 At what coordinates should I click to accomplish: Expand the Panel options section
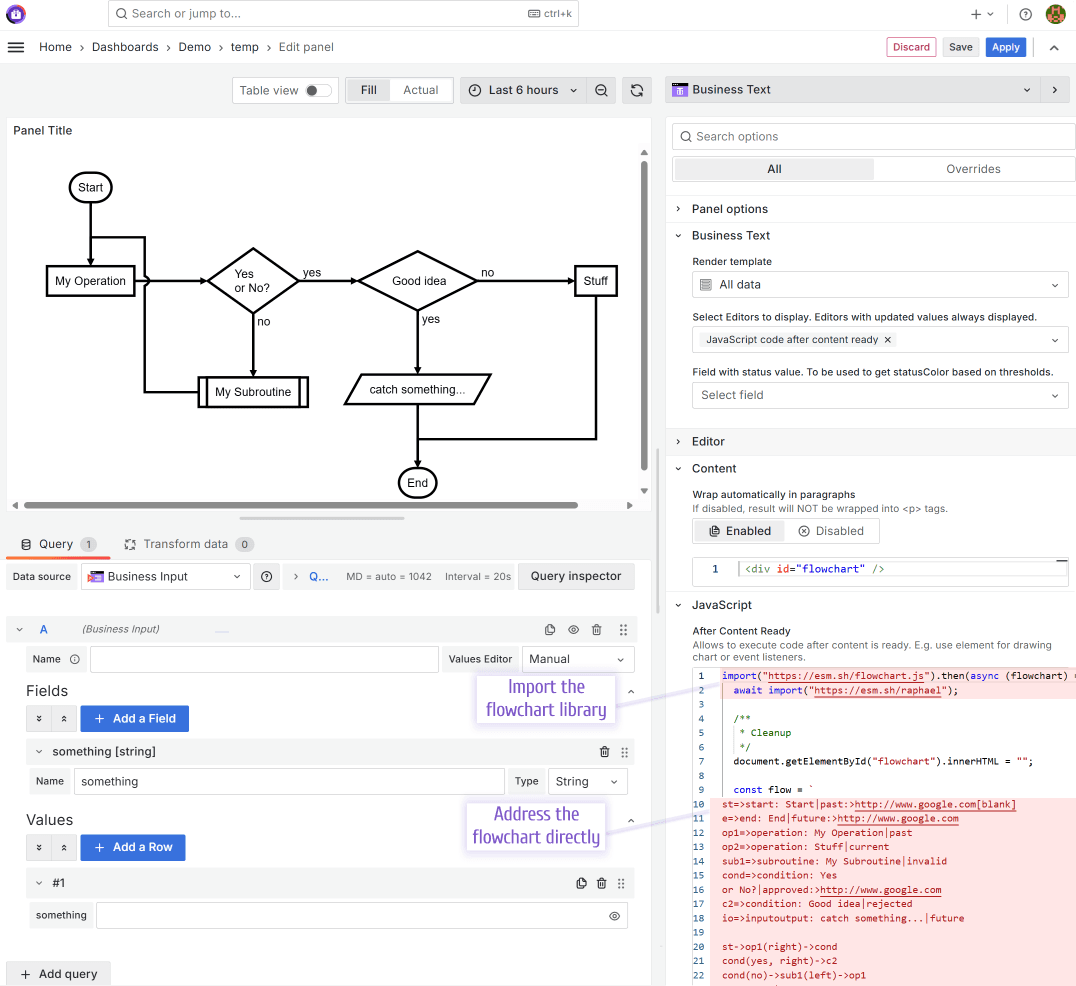[x=730, y=209]
